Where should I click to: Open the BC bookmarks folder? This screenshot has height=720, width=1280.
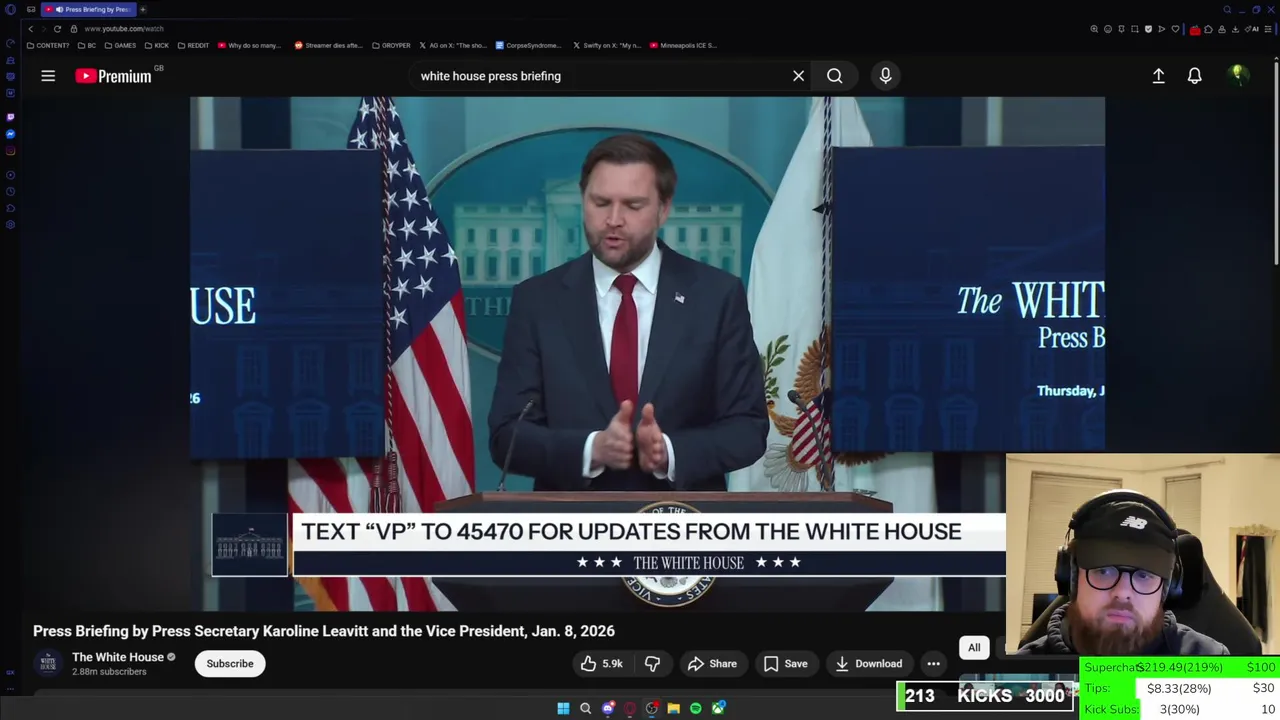coord(87,45)
